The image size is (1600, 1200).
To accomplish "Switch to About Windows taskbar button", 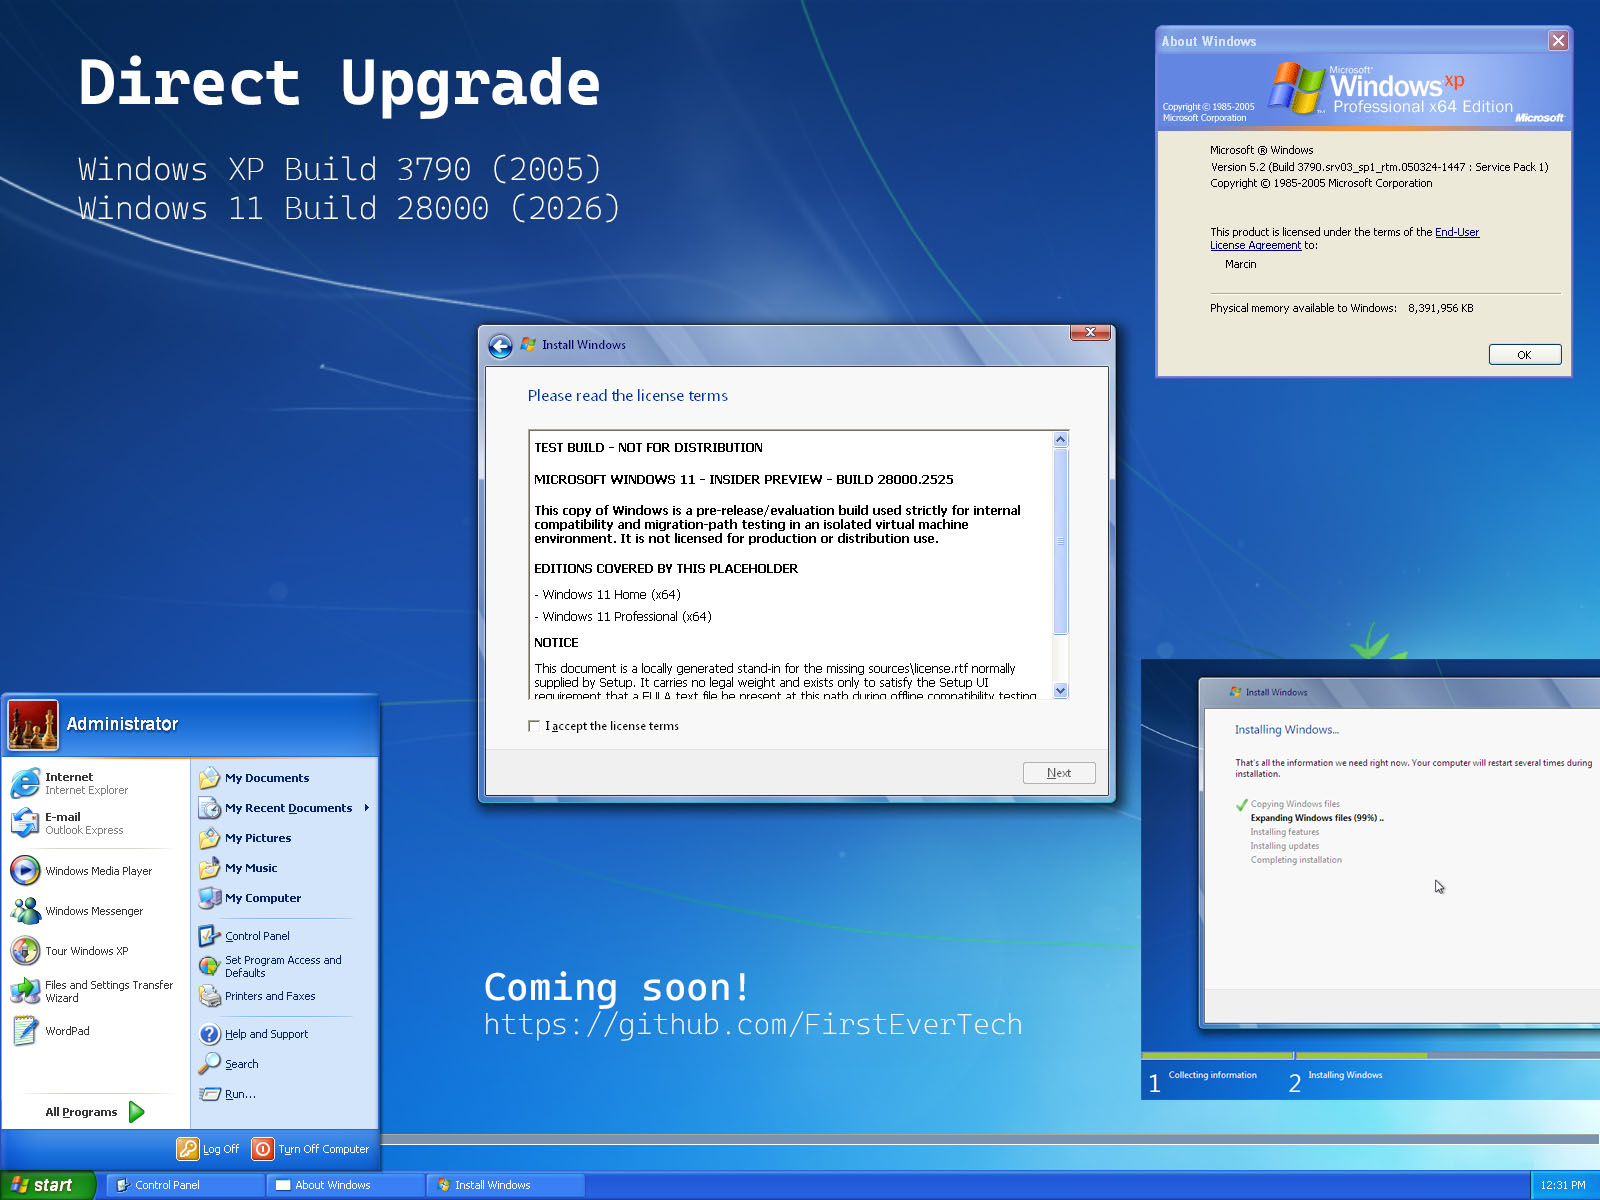I will [346, 1185].
